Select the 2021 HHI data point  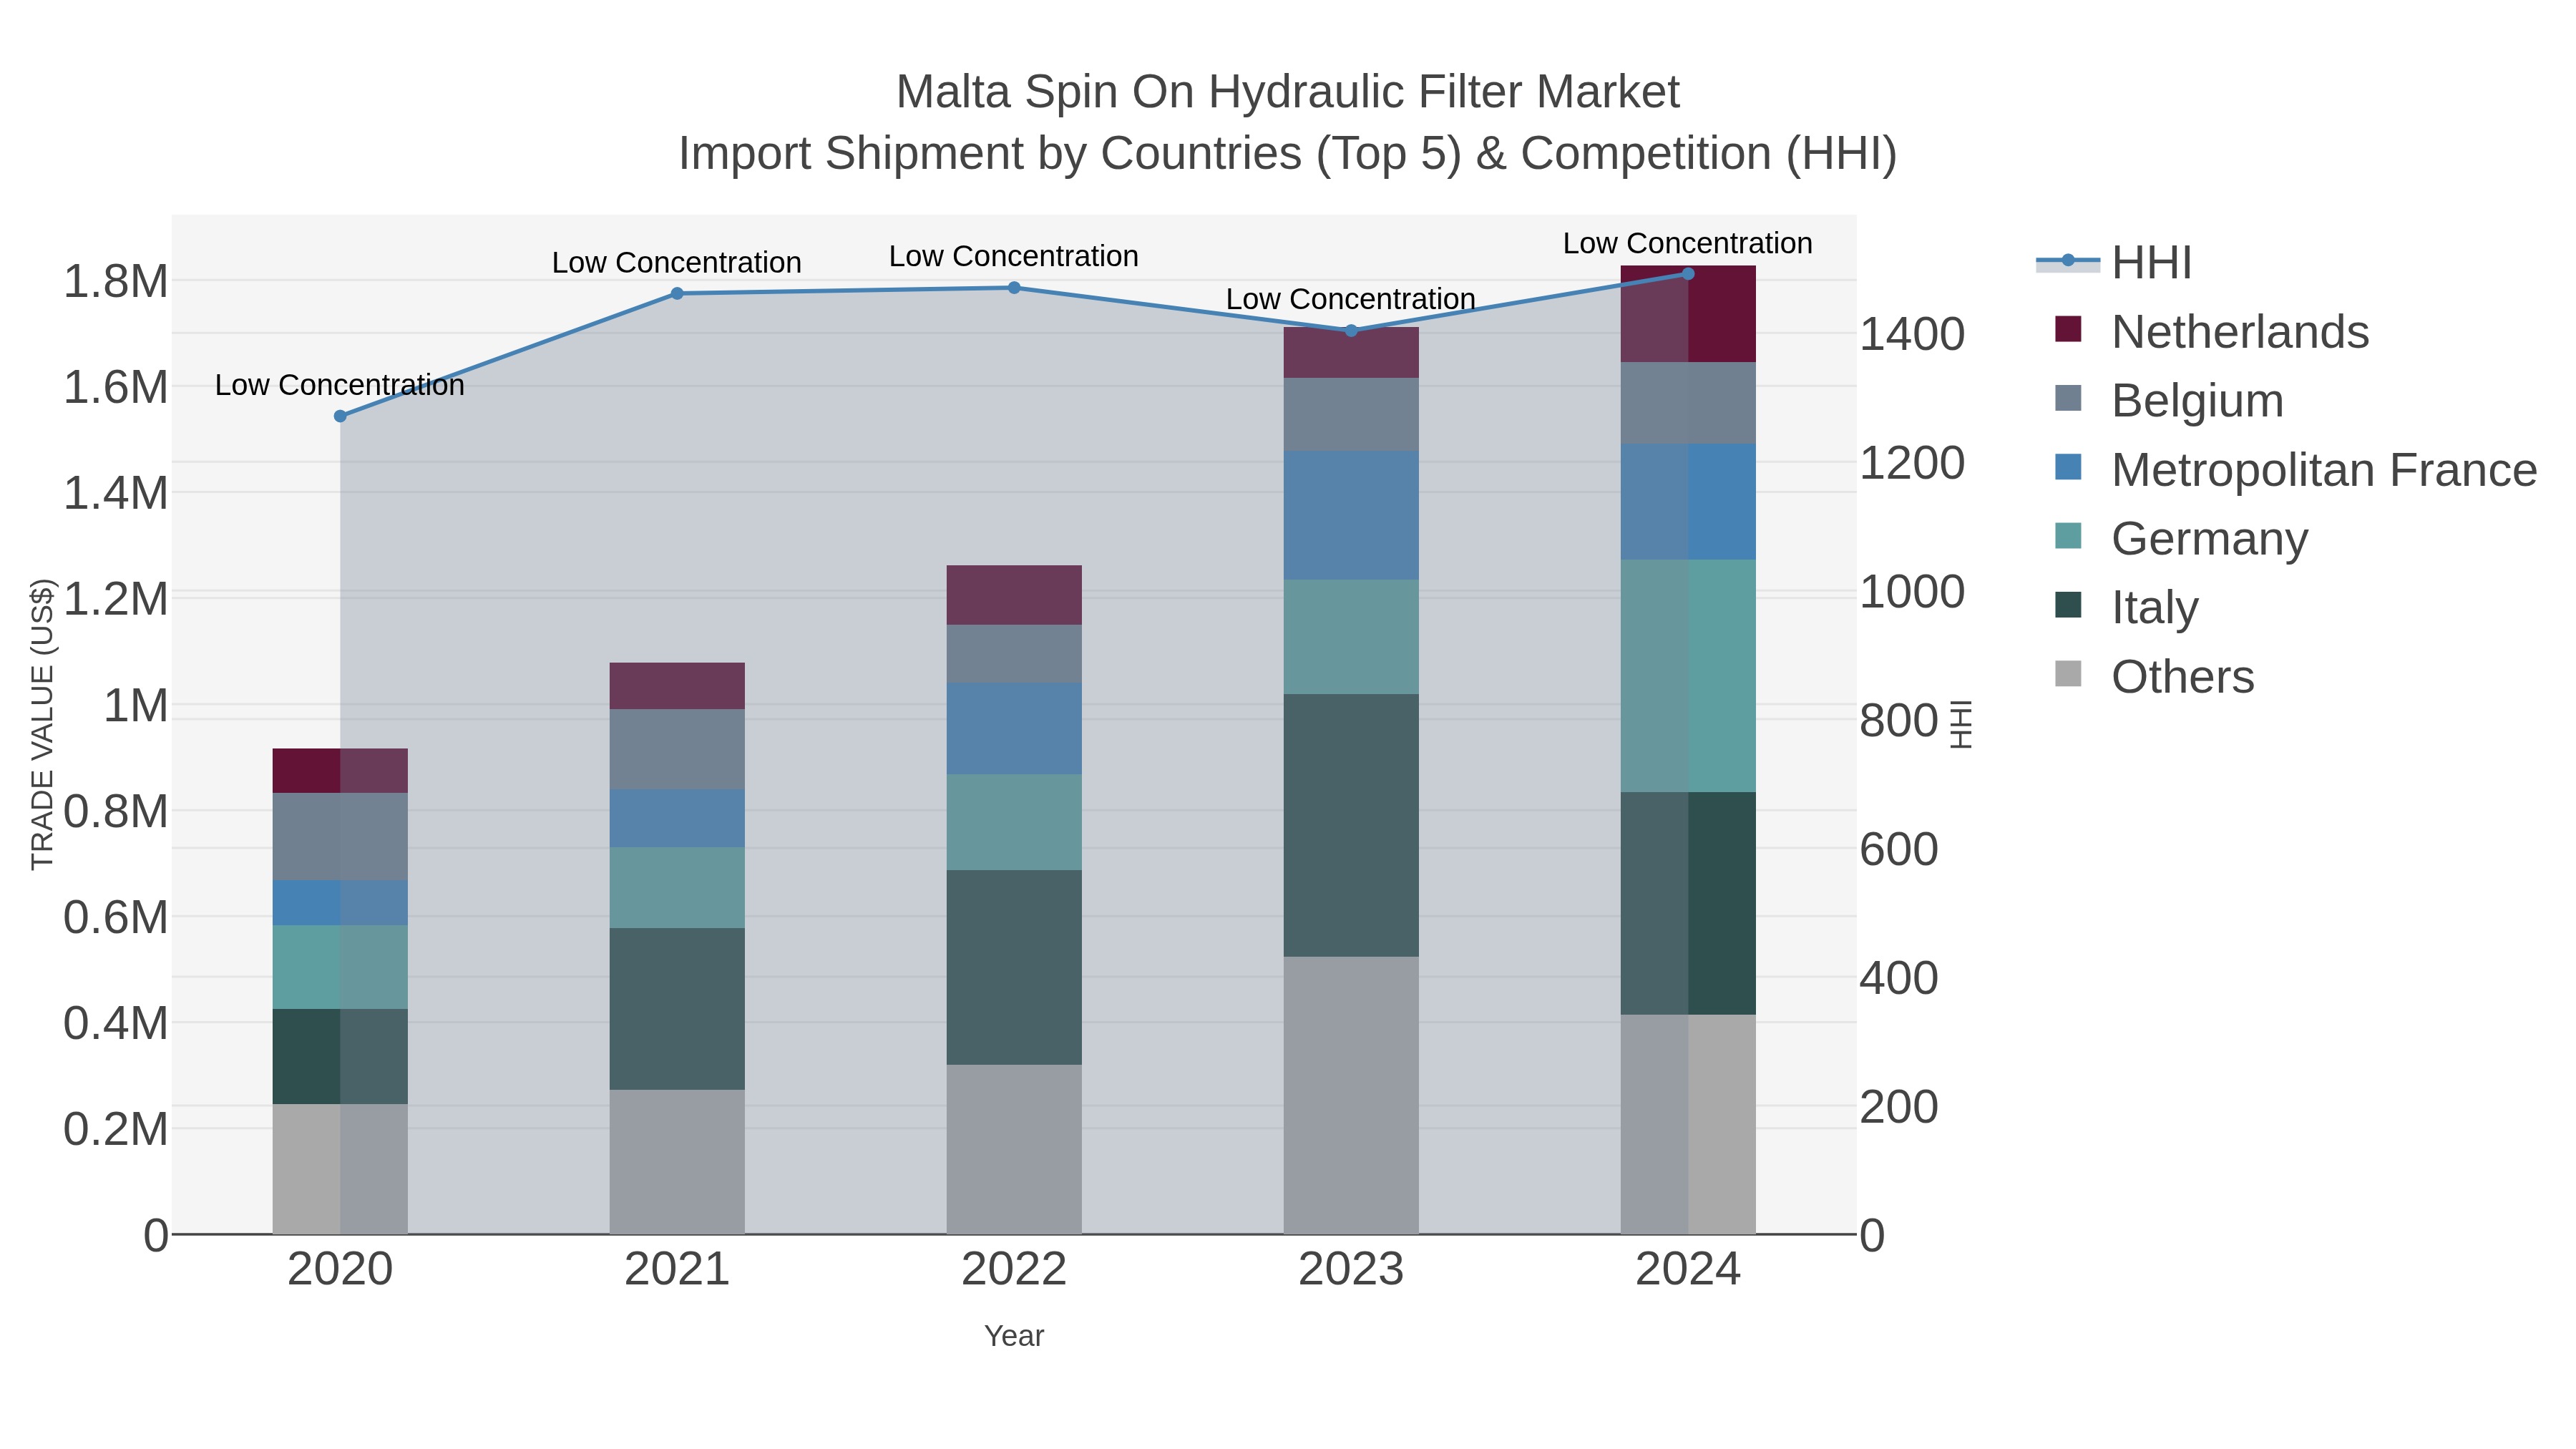pyautogui.click(x=677, y=294)
